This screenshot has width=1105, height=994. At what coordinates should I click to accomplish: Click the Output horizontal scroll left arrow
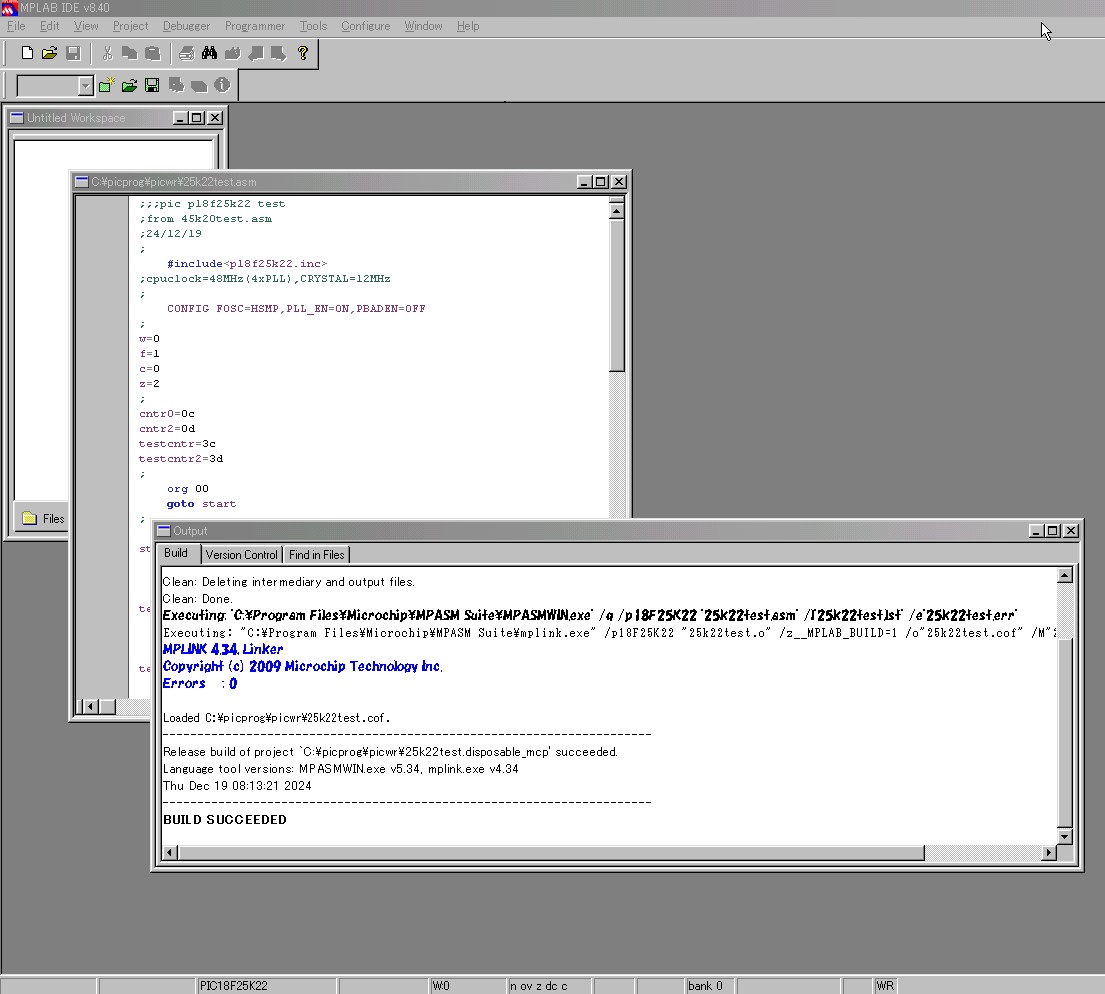click(x=170, y=853)
